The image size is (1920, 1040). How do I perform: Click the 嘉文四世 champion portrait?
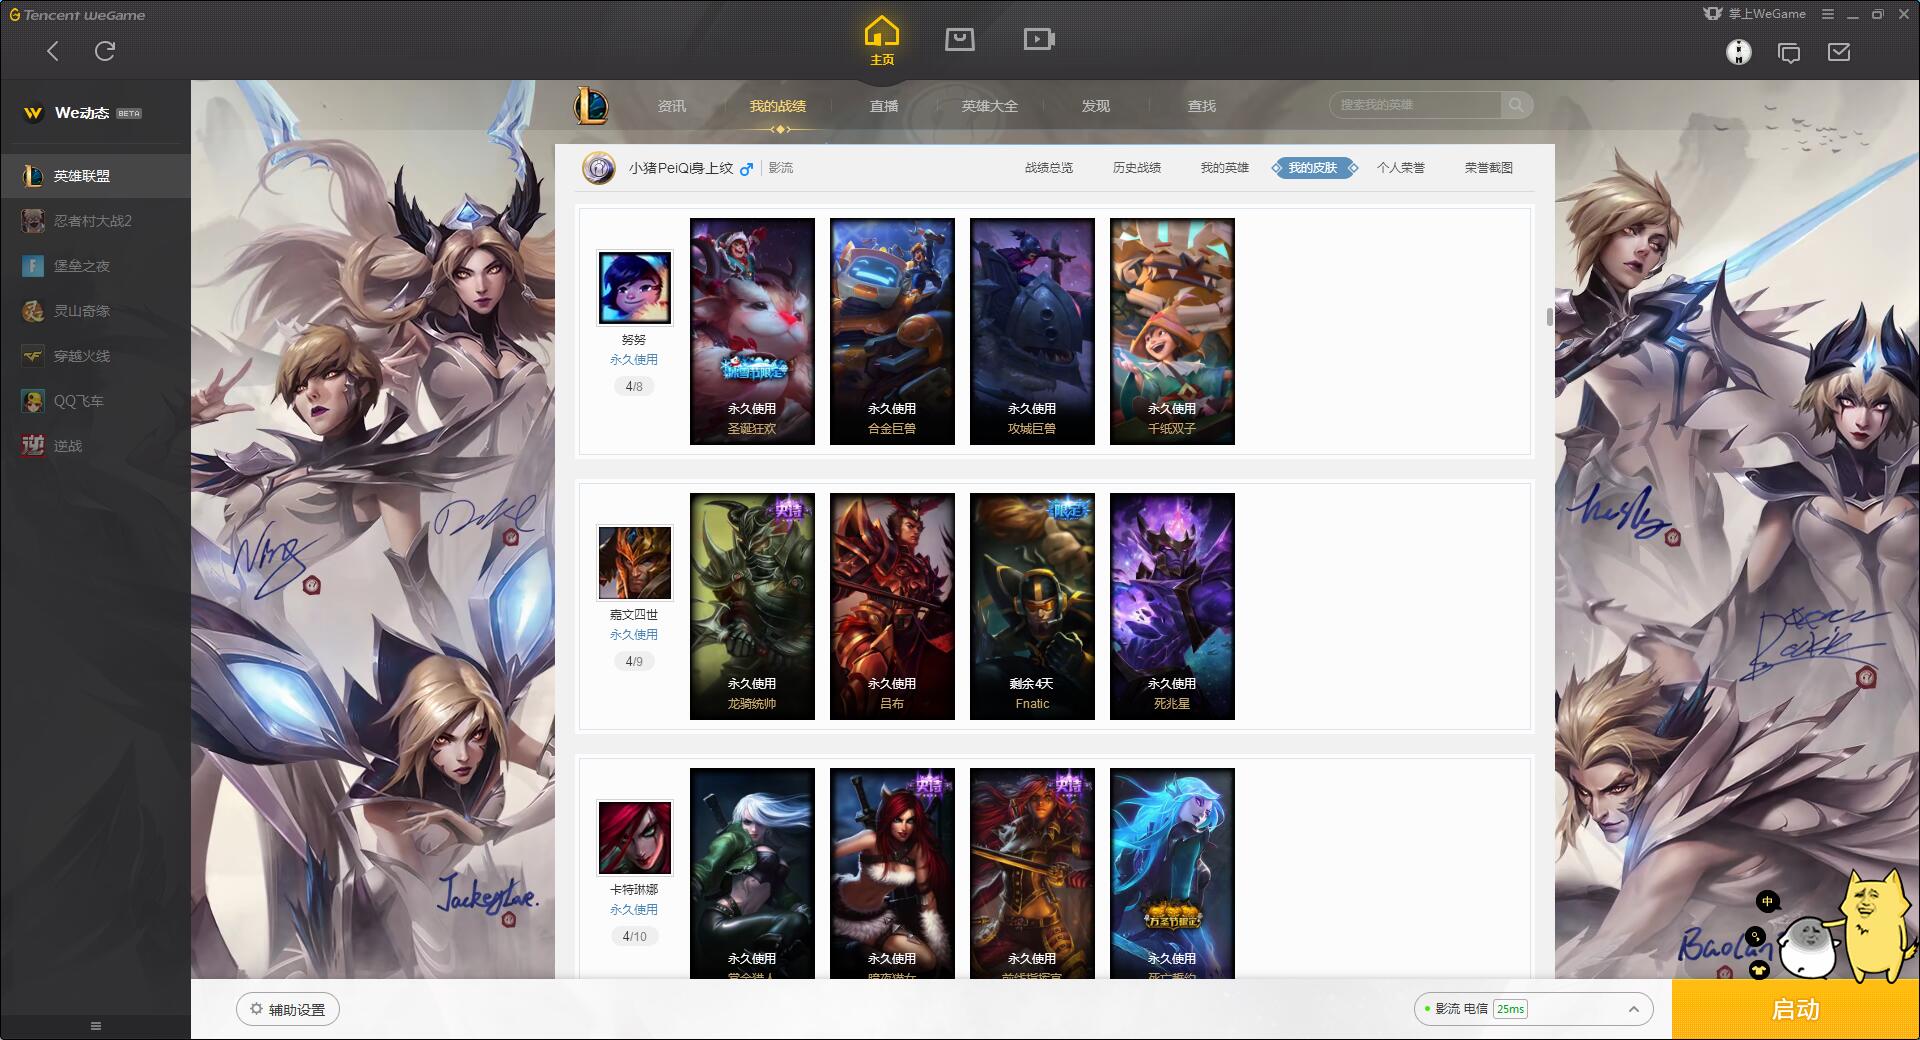(x=634, y=563)
